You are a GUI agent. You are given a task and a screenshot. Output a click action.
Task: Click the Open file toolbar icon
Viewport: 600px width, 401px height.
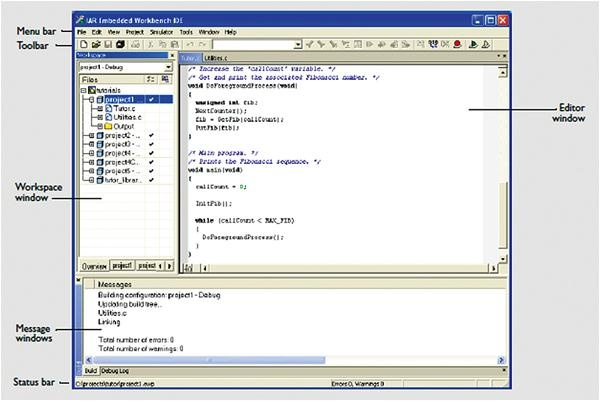tap(95, 45)
